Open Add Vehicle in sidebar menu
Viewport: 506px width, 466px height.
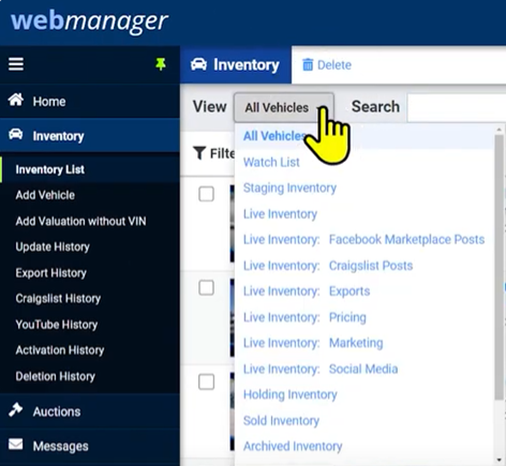(45, 195)
